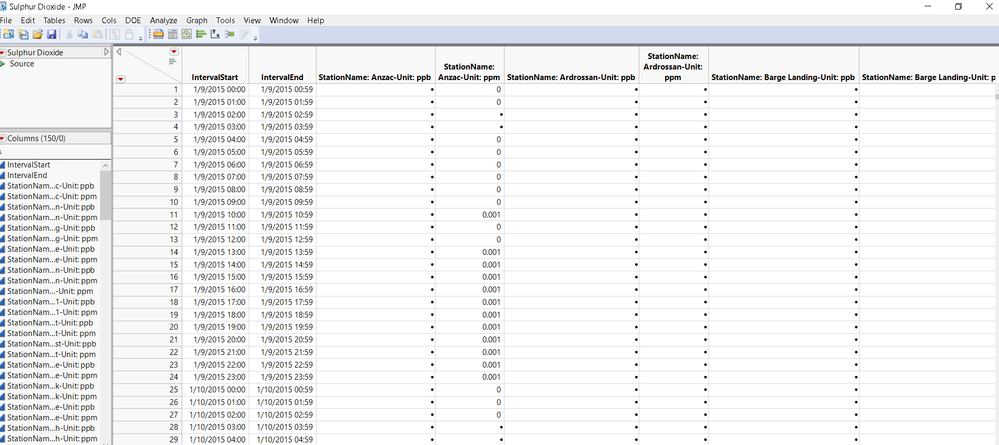999x445 pixels.
Task: Select StationName: Ardrossan-Unit: ppm column header
Action: 674,67
